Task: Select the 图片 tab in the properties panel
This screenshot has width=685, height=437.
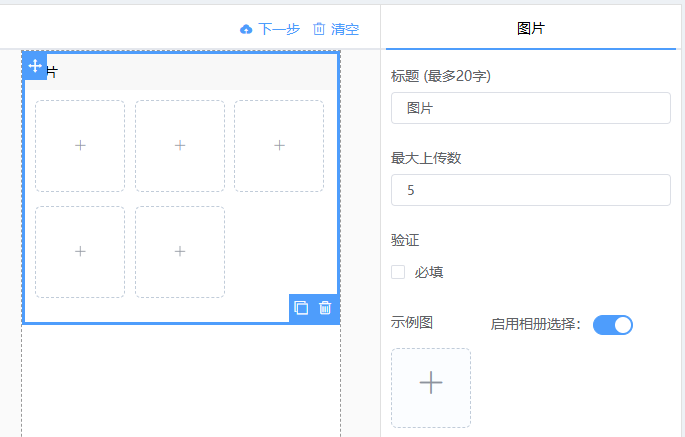Action: (531, 28)
